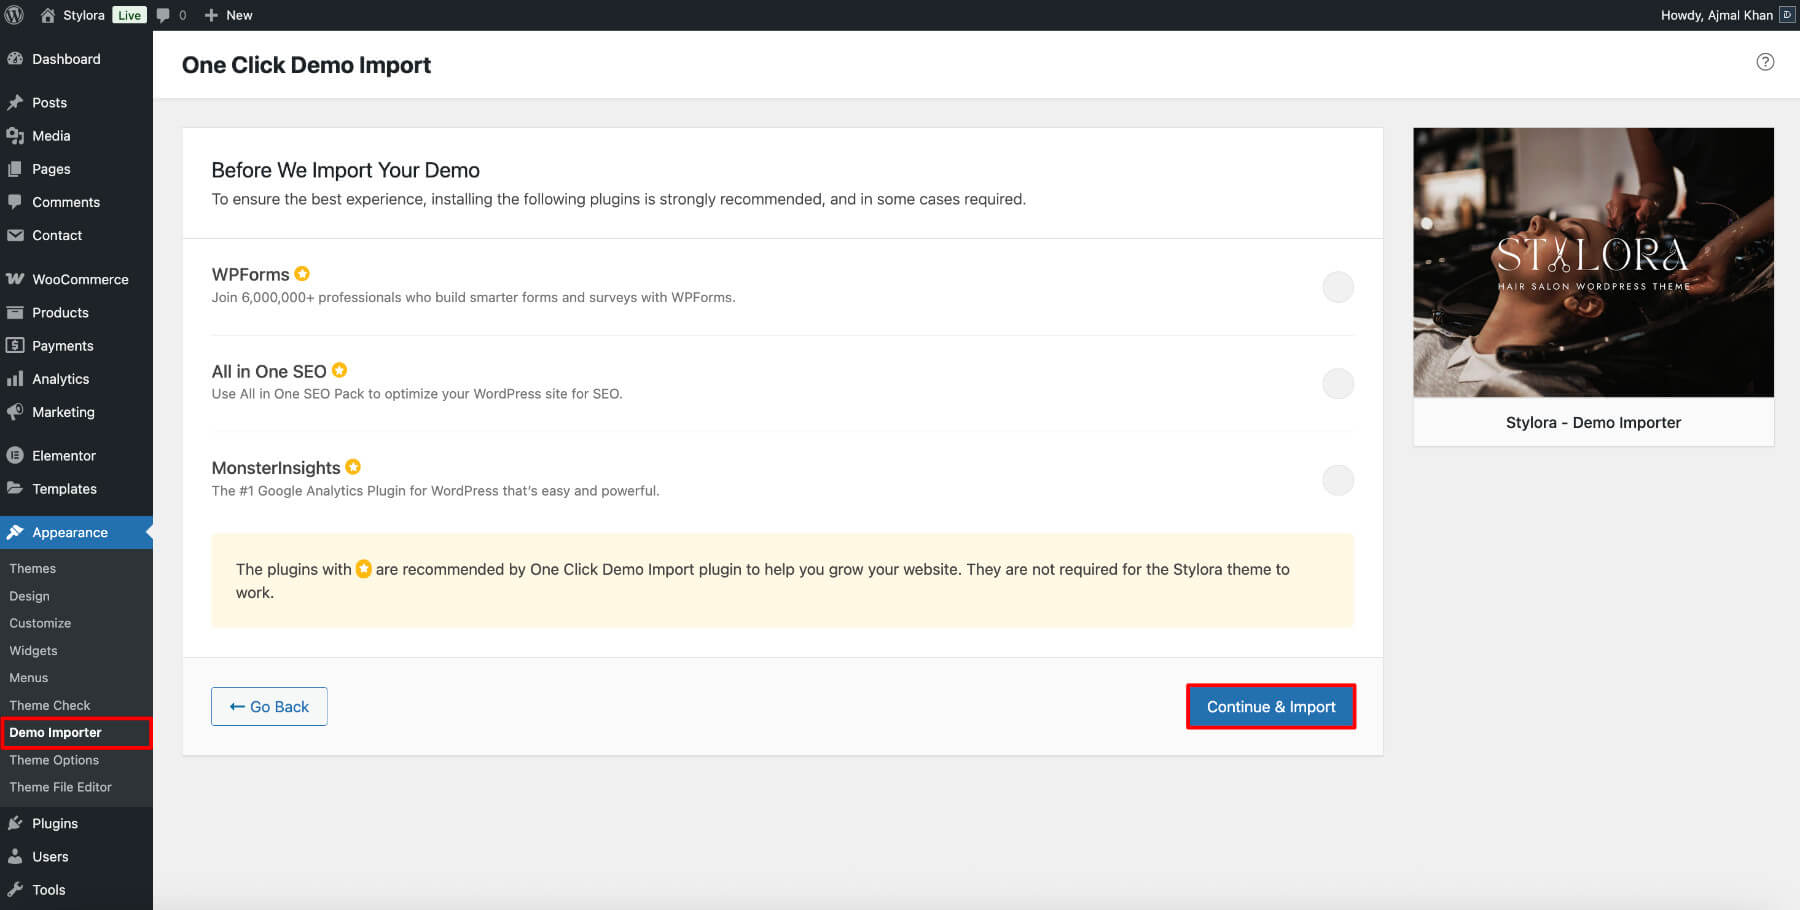
Task: Click the Continue & Import button
Action: coord(1270,707)
